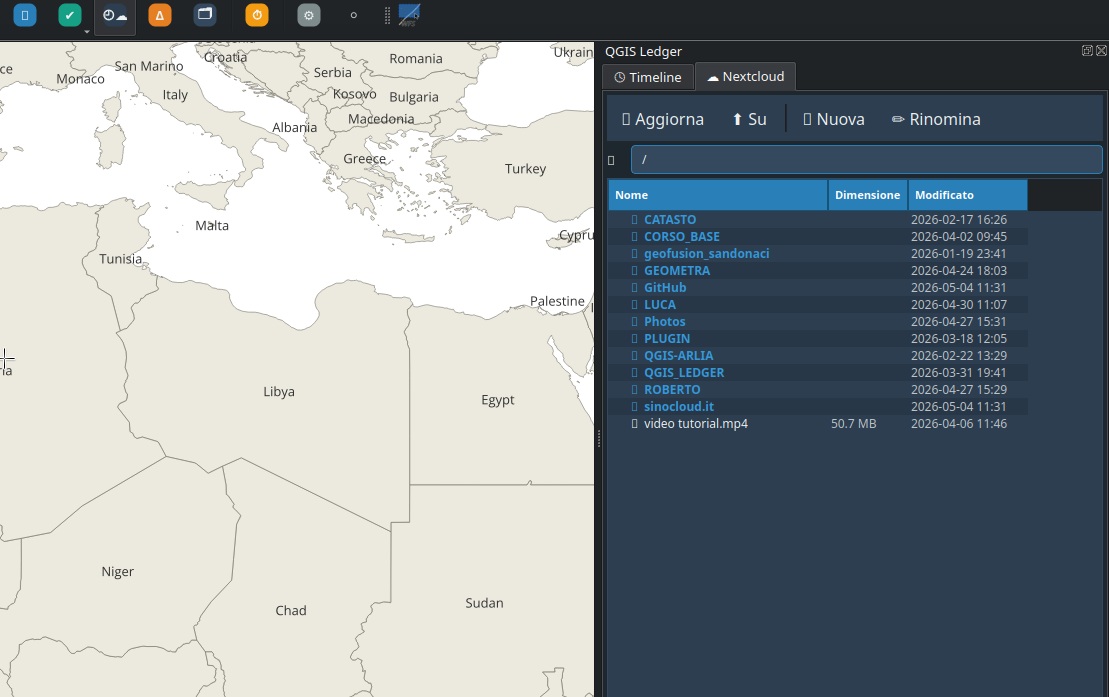Click the WFS select features icon
Image resolution: width=1109 pixels, height=697 pixels.
(x=409, y=15)
